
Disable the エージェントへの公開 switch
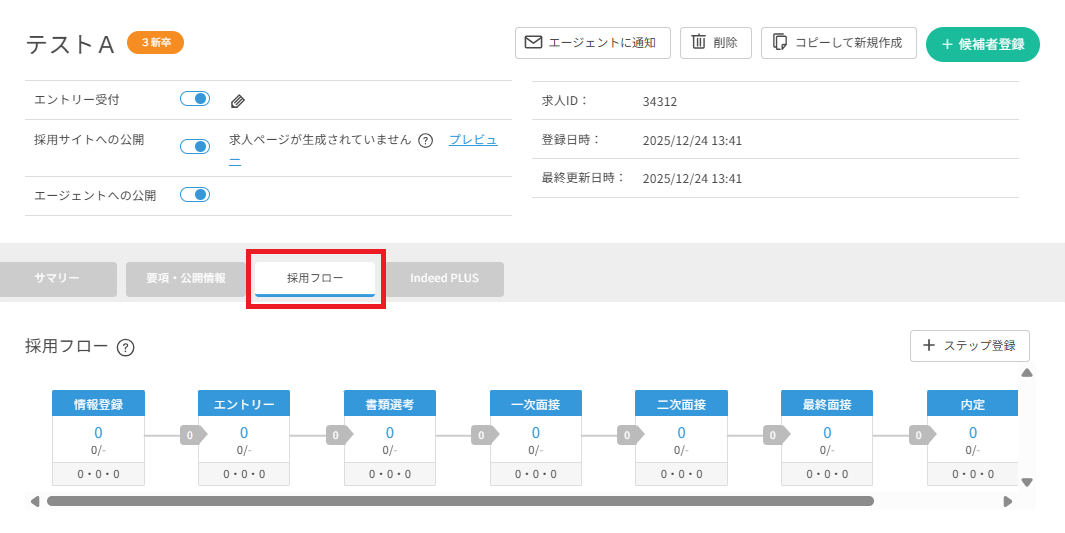tap(195, 195)
